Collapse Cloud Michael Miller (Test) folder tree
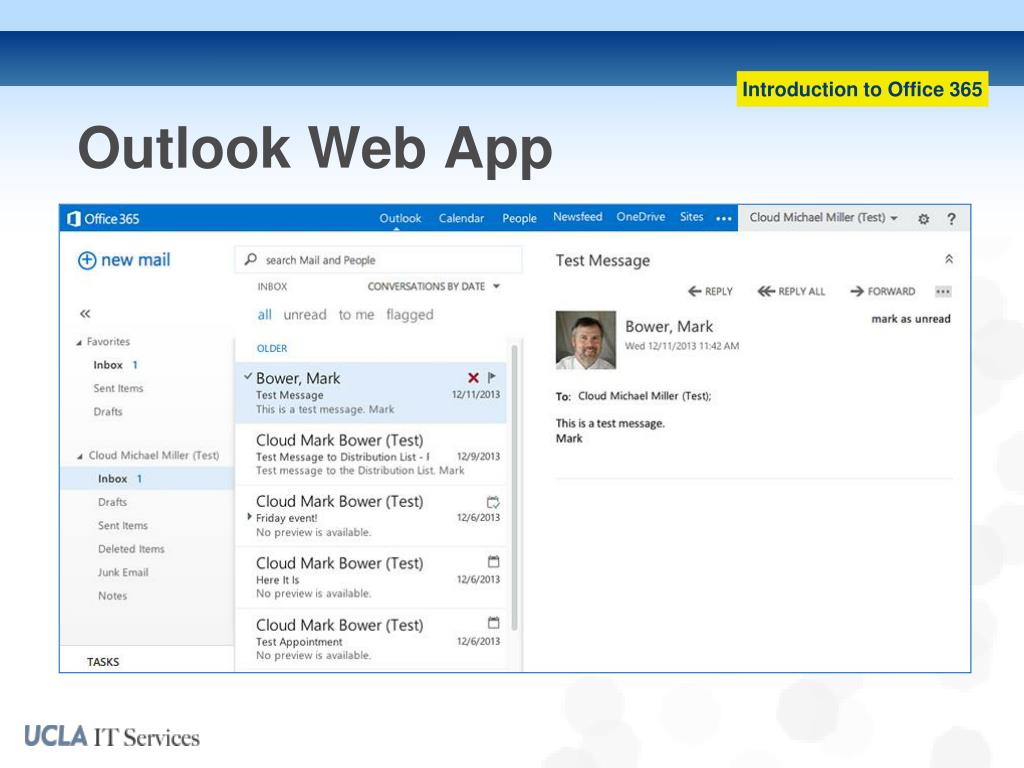The height and width of the screenshot is (768, 1024). (x=80, y=456)
